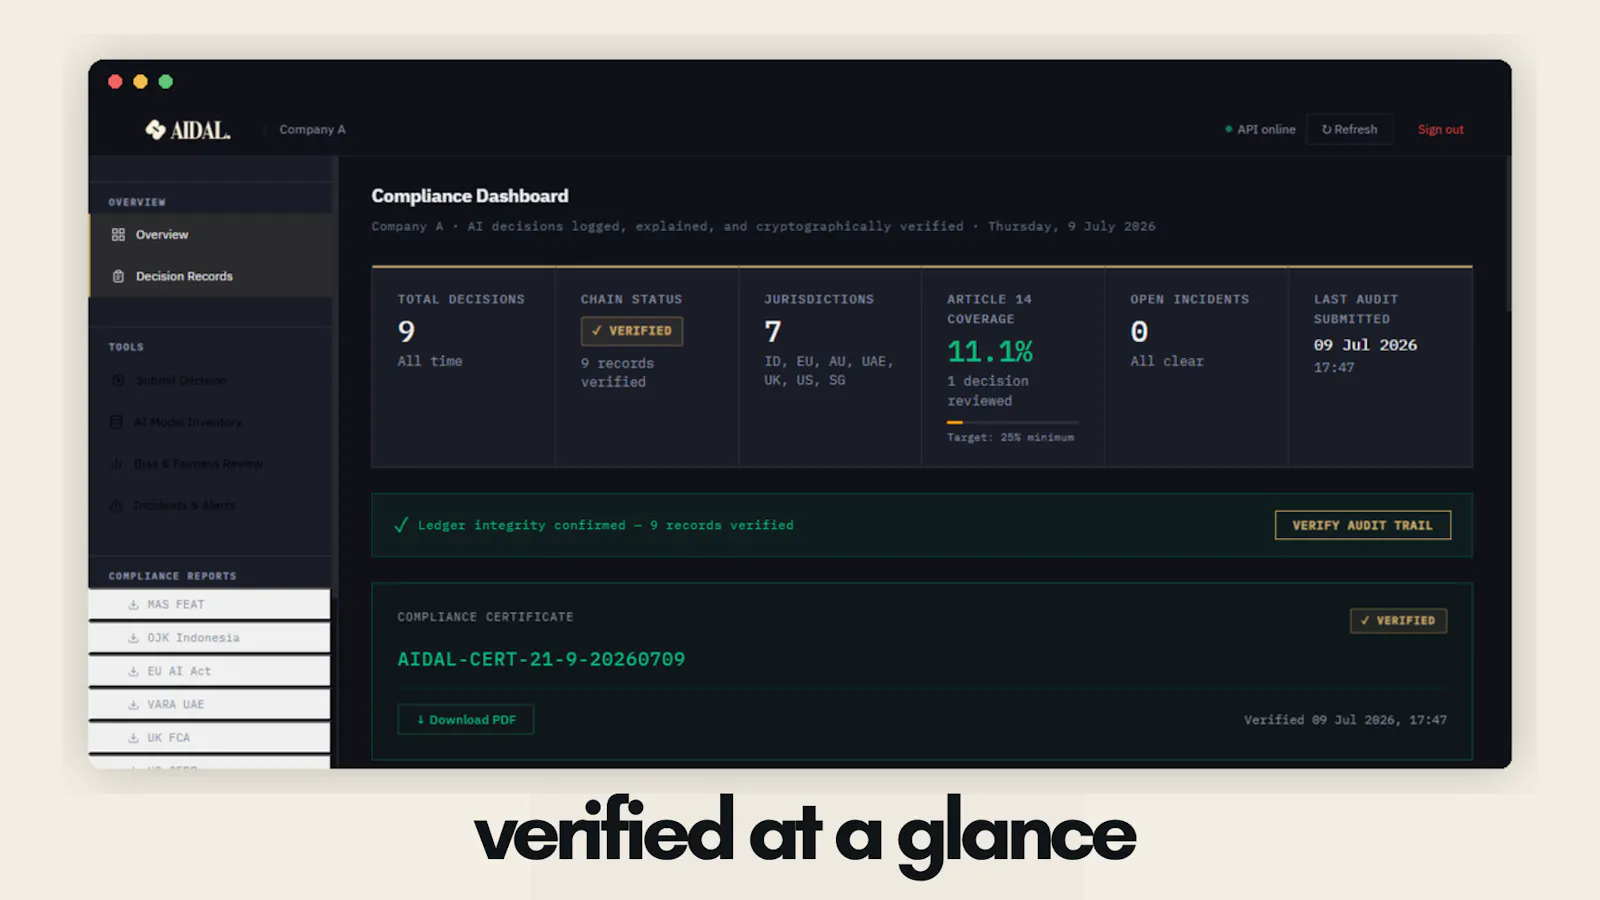The height and width of the screenshot is (900, 1600).
Task: Click the 'All clear' incidents text
Action: 1167,361
